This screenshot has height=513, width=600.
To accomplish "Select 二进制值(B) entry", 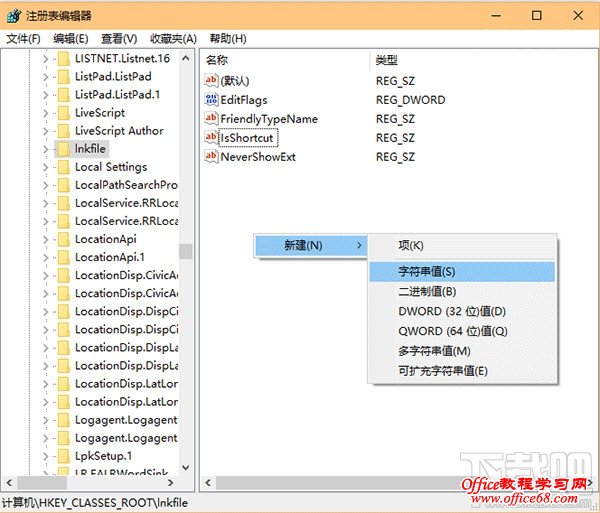I will (x=462, y=292).
